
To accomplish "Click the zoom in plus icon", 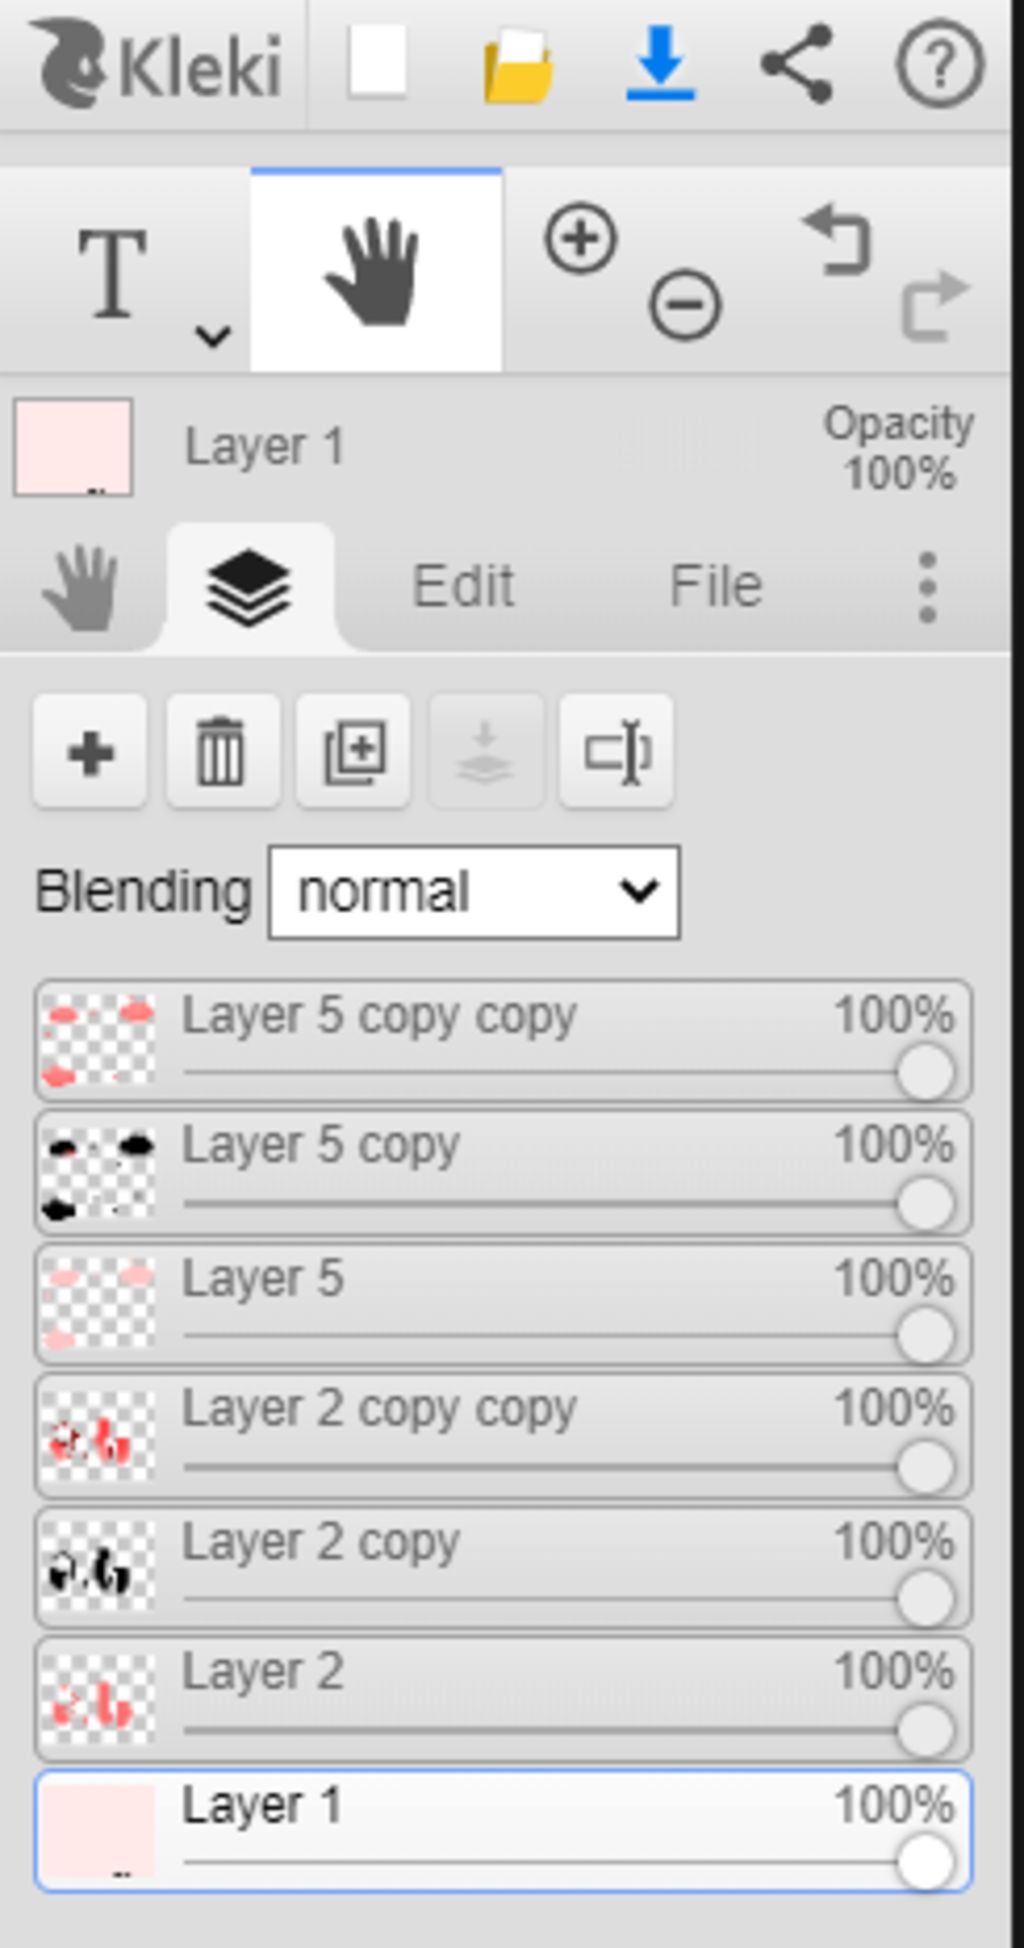I will [580, 239].
